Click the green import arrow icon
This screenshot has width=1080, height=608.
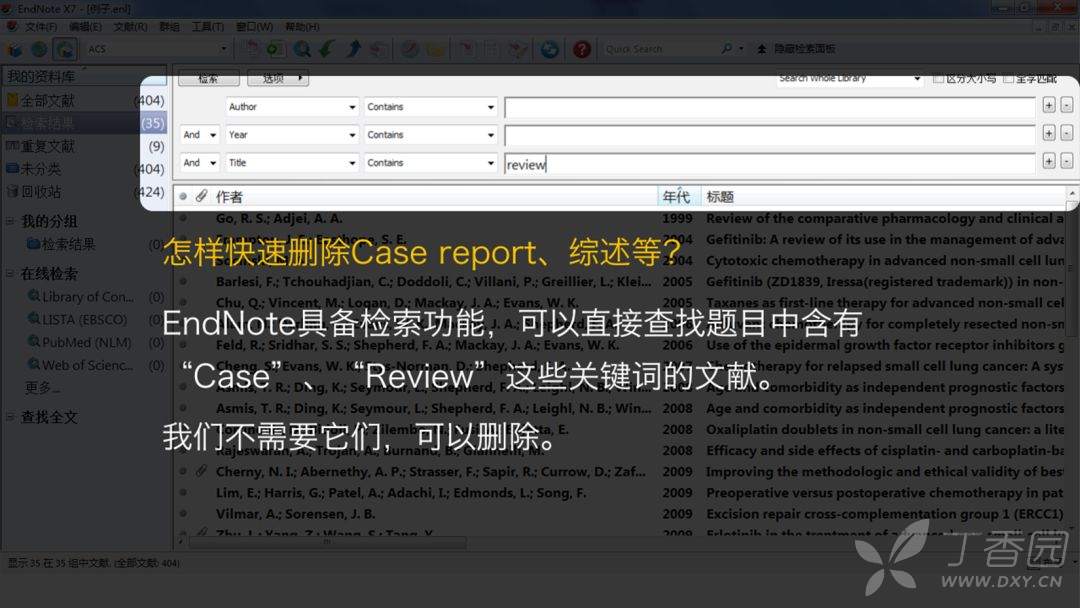point(327,49)
